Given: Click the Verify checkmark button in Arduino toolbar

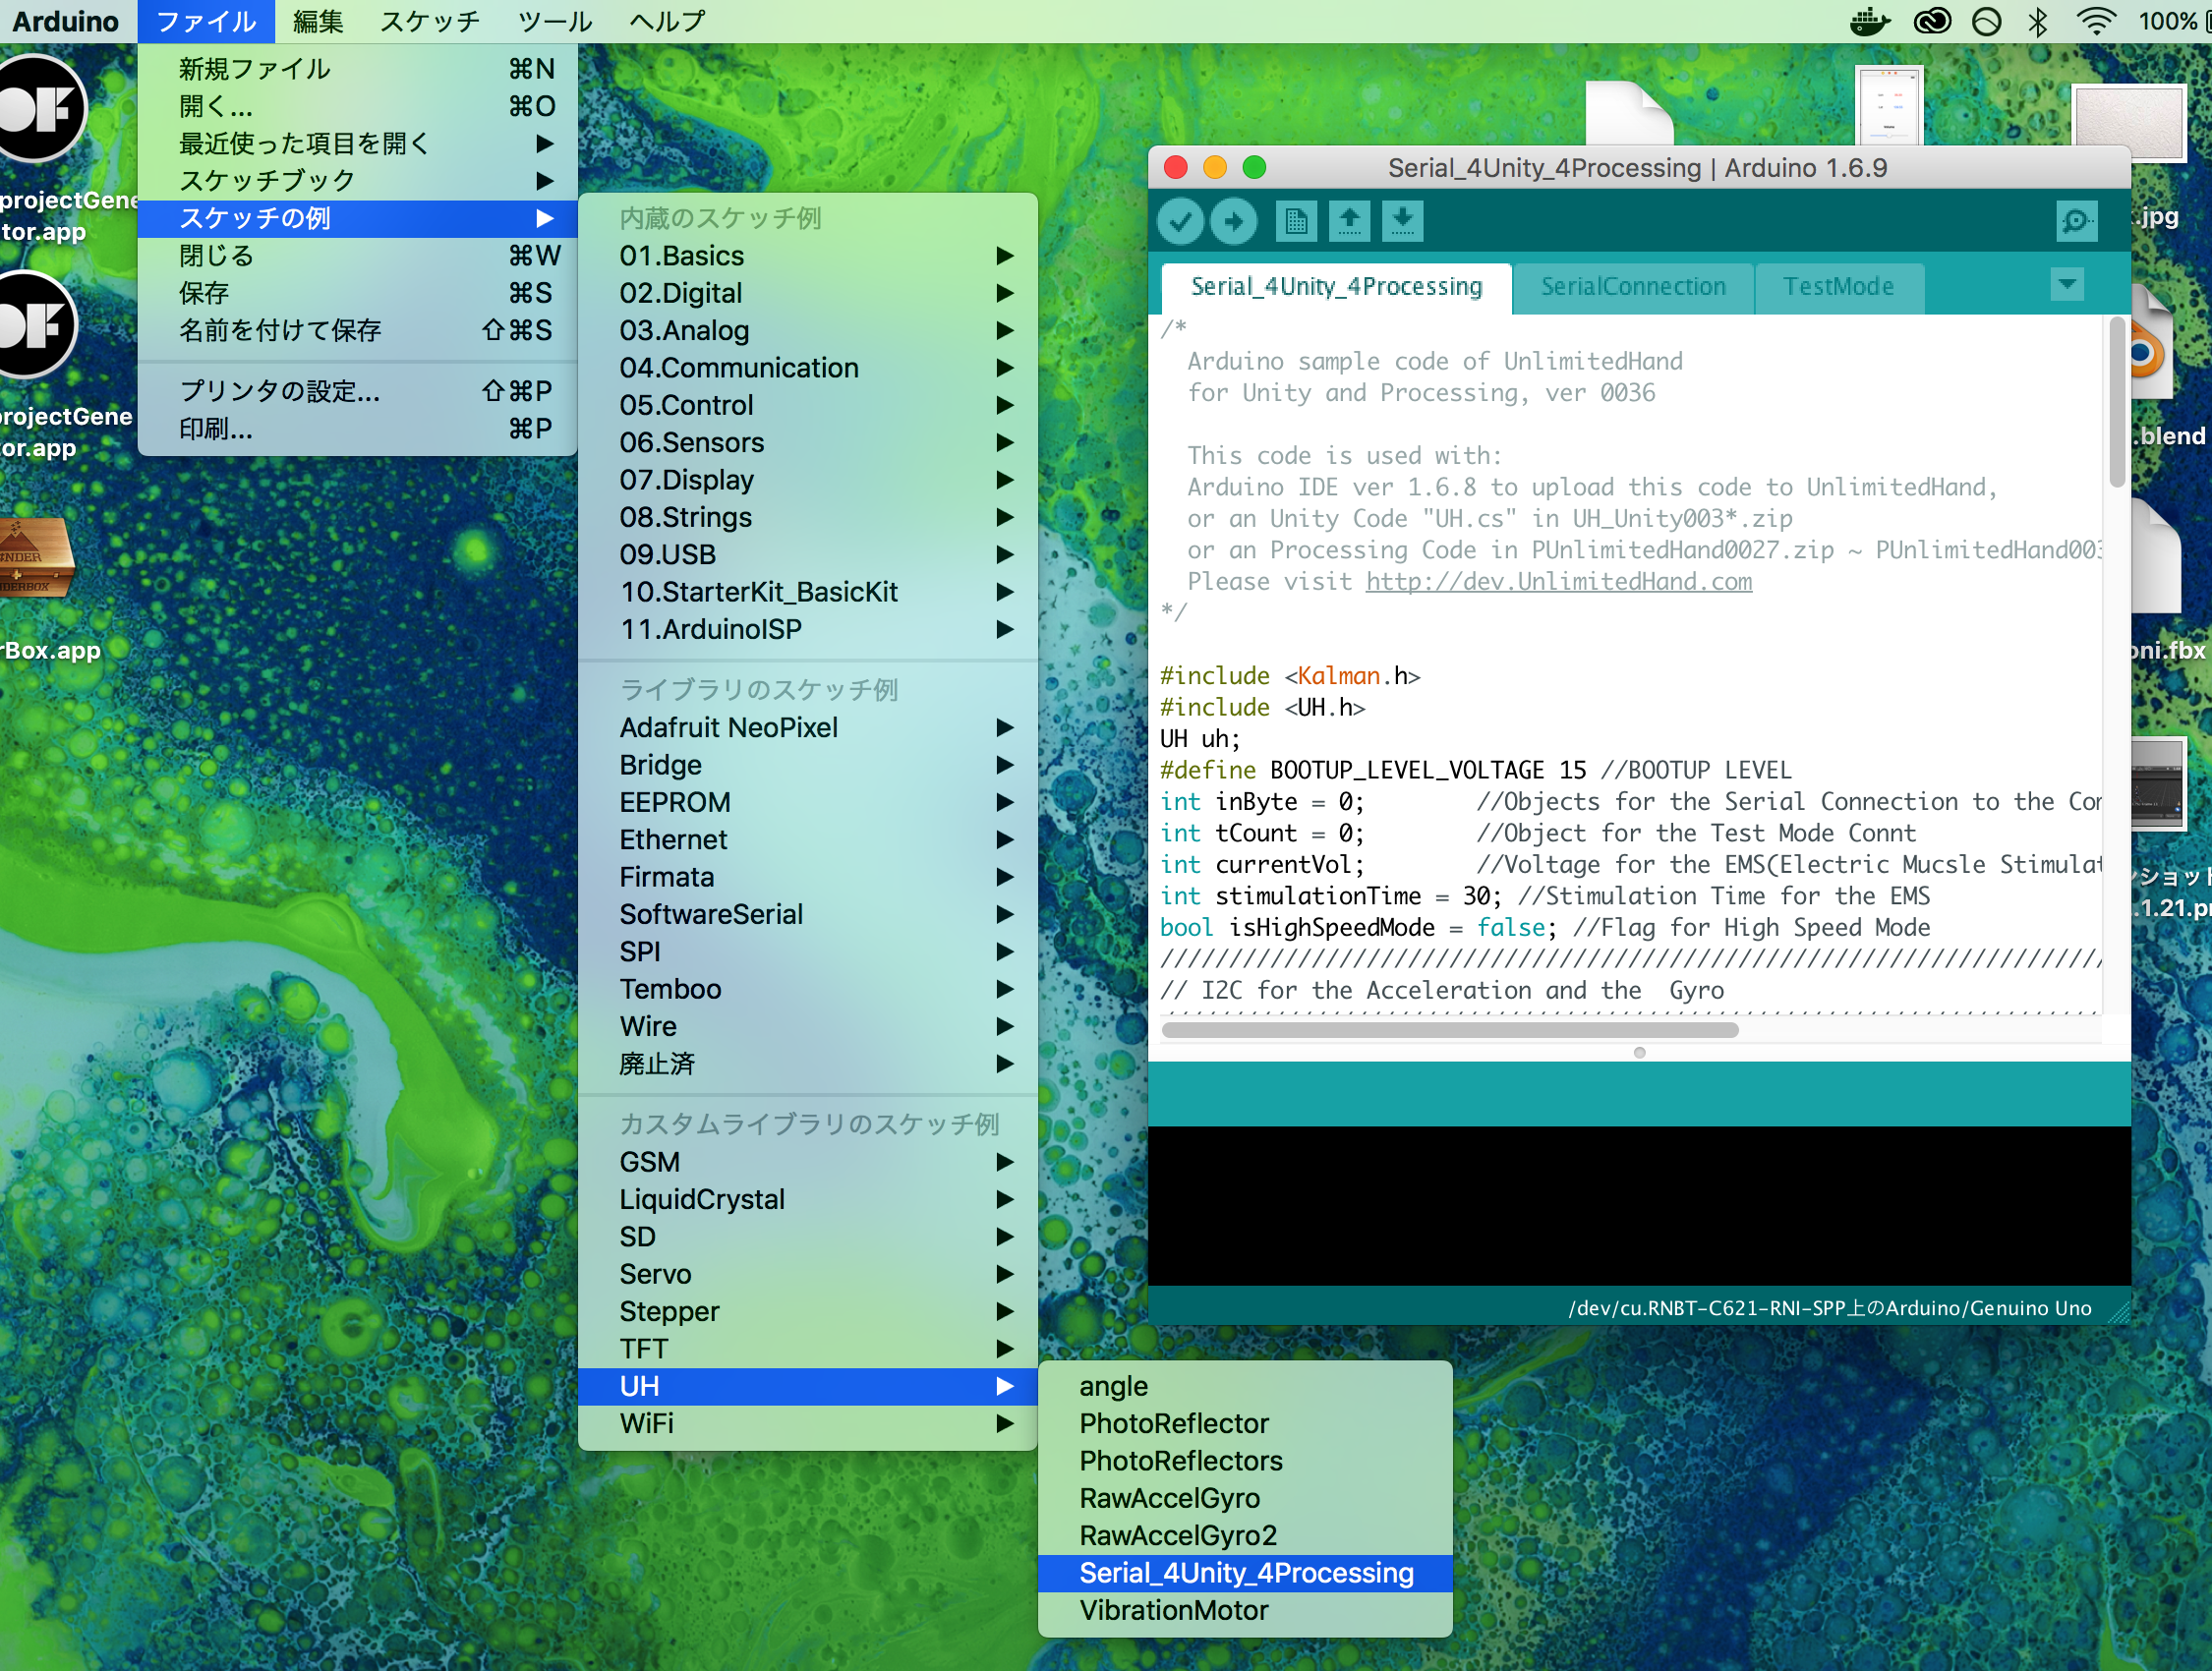Looking at the screenshot, I should click(1180, 221).
